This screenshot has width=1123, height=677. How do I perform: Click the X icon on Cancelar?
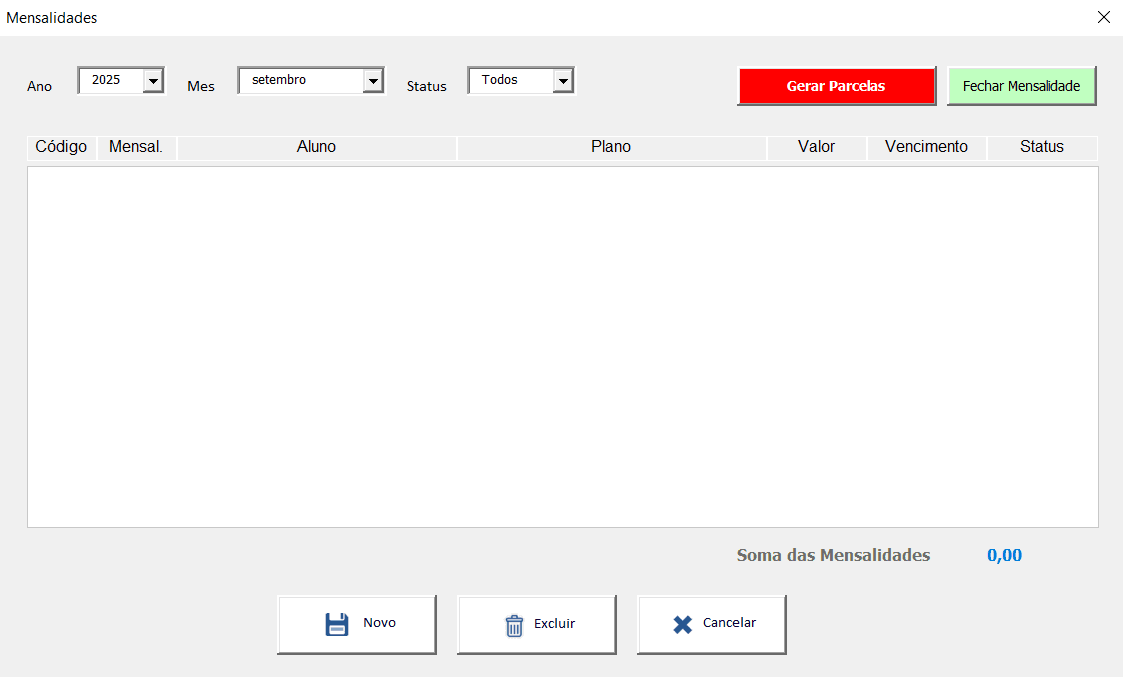pyautogui.click(x=682, y=624)
